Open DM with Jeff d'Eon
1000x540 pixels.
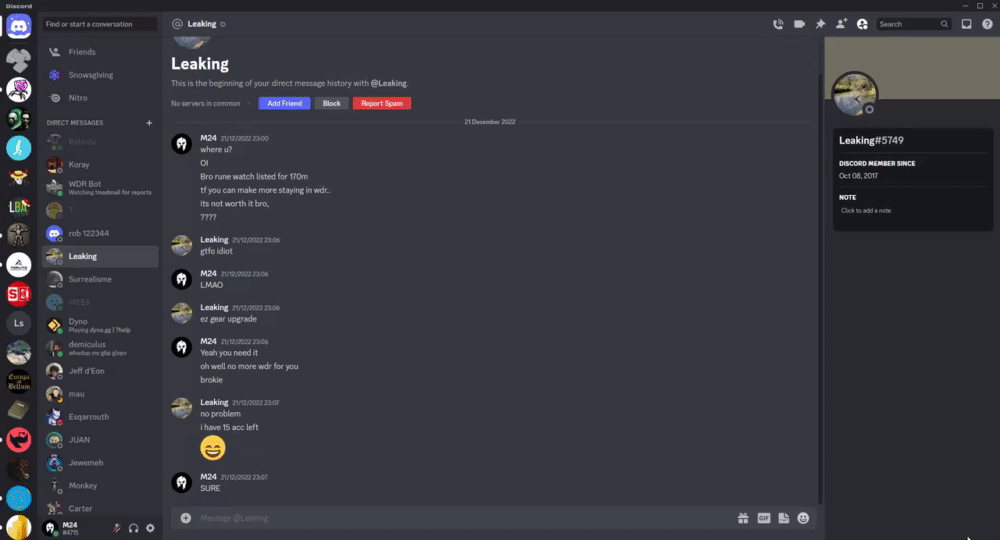coord(100,371)
